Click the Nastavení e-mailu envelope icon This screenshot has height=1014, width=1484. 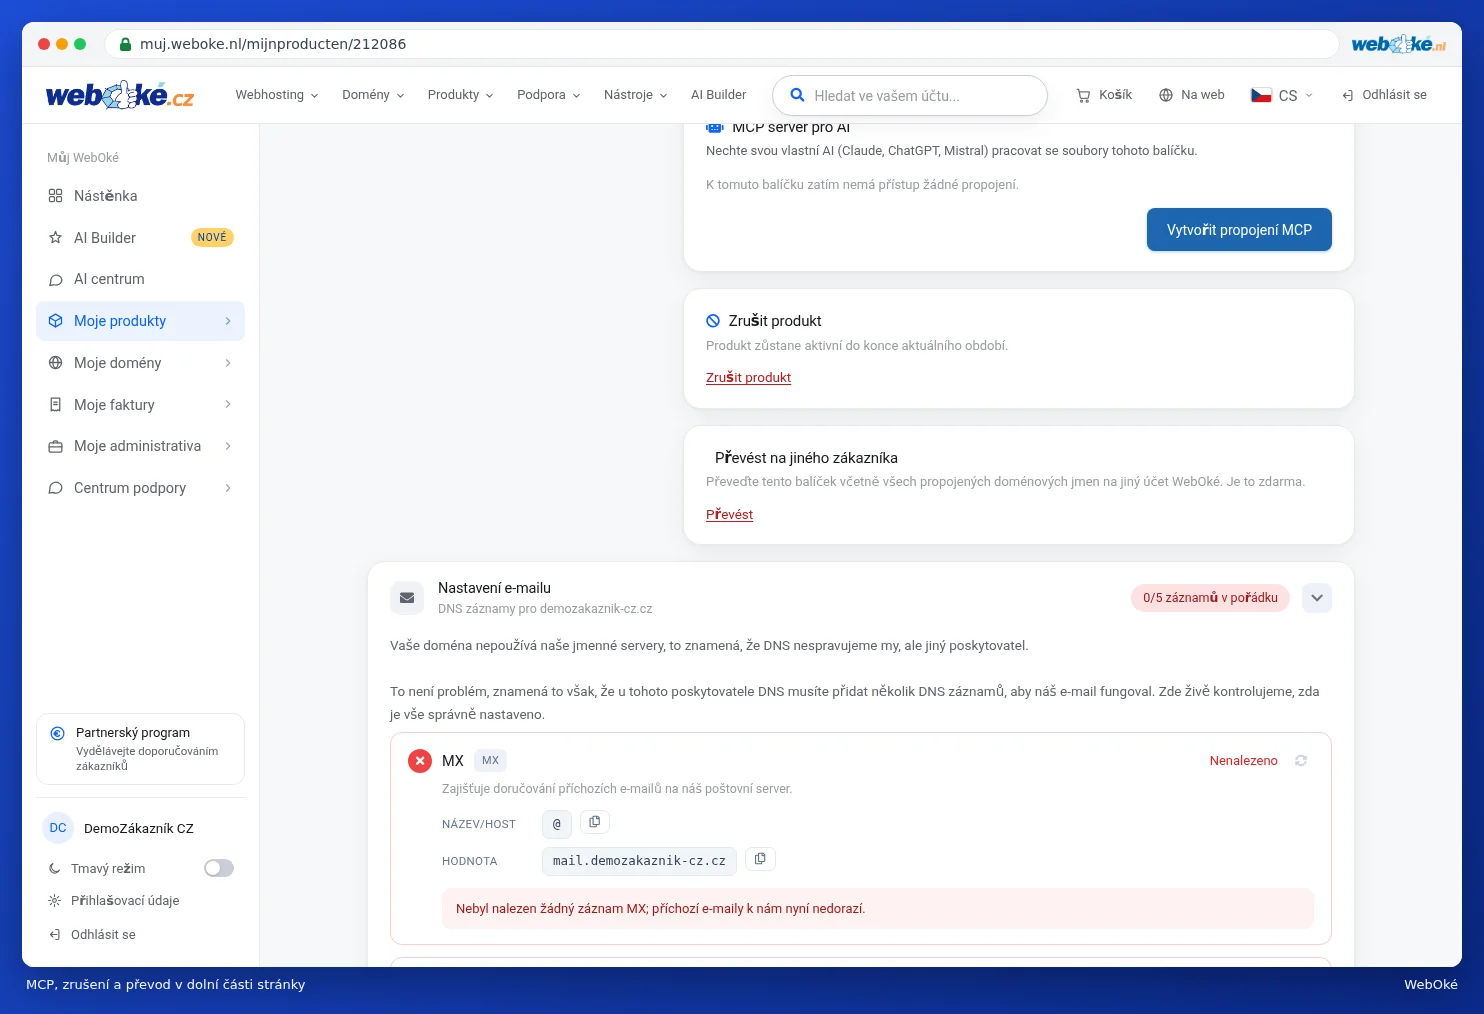pos(407,598)
